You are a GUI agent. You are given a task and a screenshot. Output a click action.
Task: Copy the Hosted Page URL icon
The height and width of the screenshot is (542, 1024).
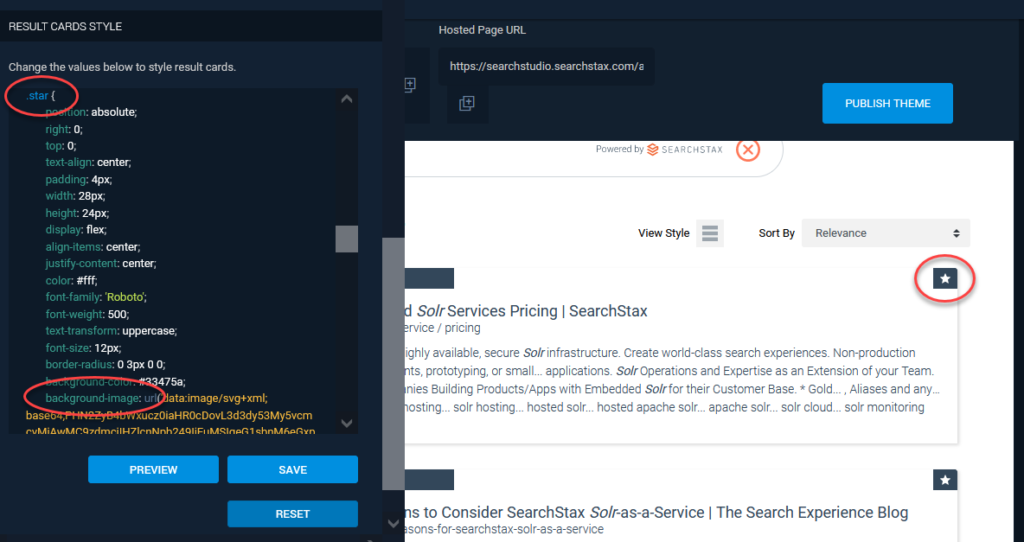(x=467, y=103)
